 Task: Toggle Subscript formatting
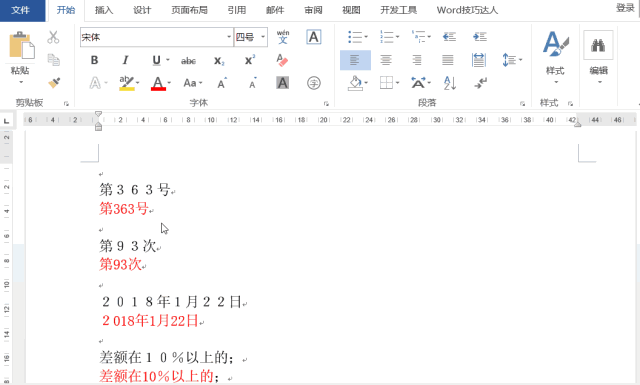219,61
